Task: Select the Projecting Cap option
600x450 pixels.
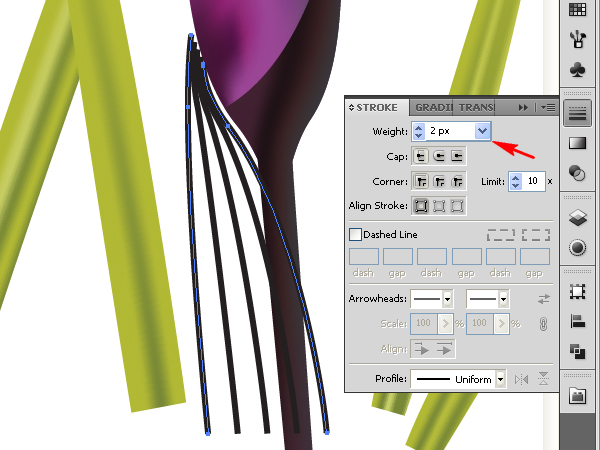Action: coord(457,156)
